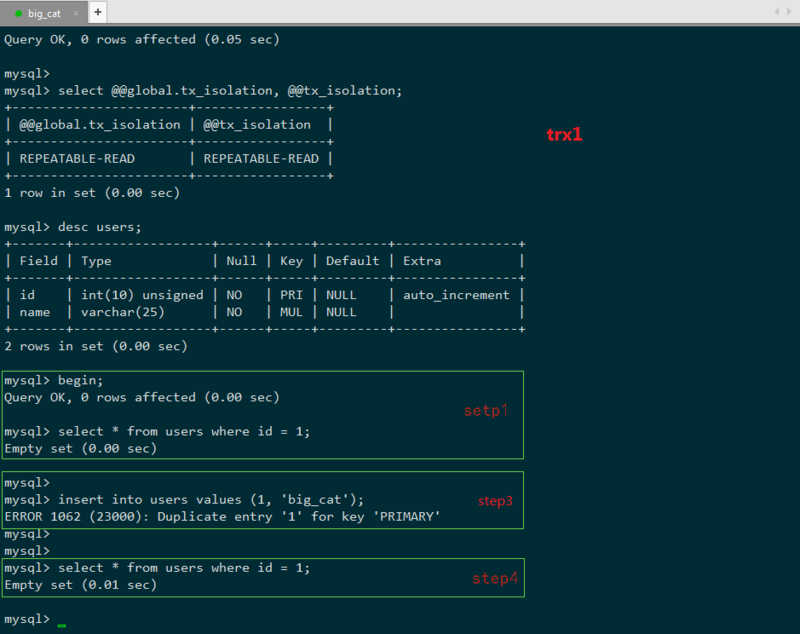The image size is (800, 634).
Task: Click the 'insert into users values' command
Action: (211, 500)
